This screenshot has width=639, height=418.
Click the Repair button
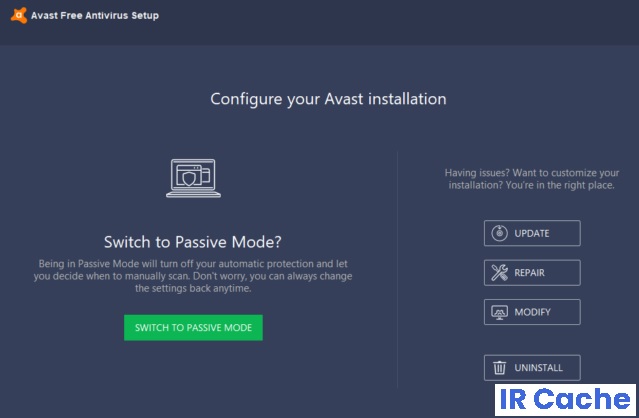tap(532, 273)
